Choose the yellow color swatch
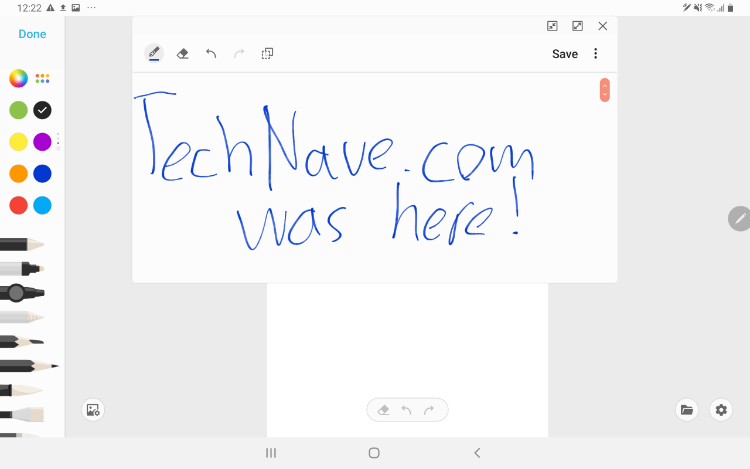The width and height of the screenshot is (750, 469). (18, 142)
